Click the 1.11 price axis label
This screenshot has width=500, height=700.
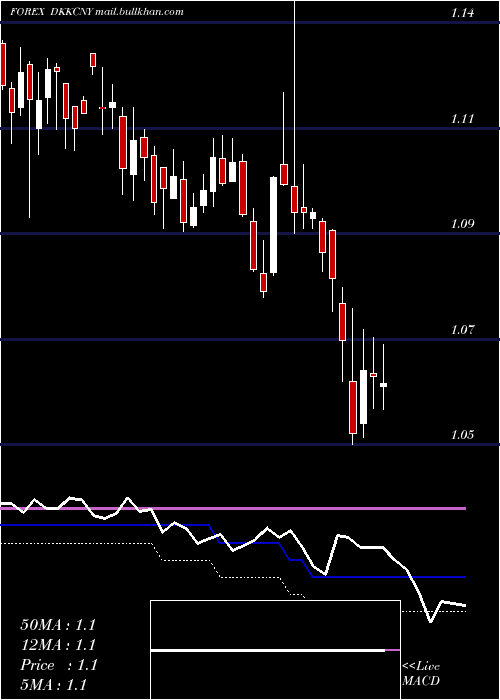tap(462, 119)
